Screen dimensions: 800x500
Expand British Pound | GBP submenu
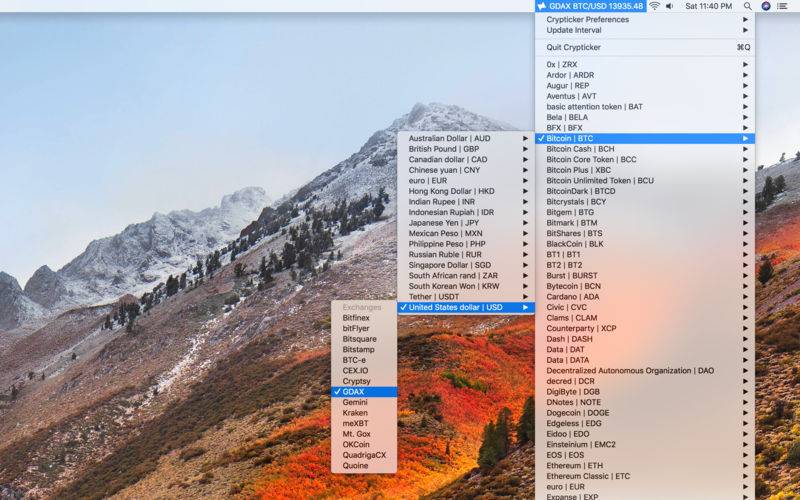[x=466, y=149]
